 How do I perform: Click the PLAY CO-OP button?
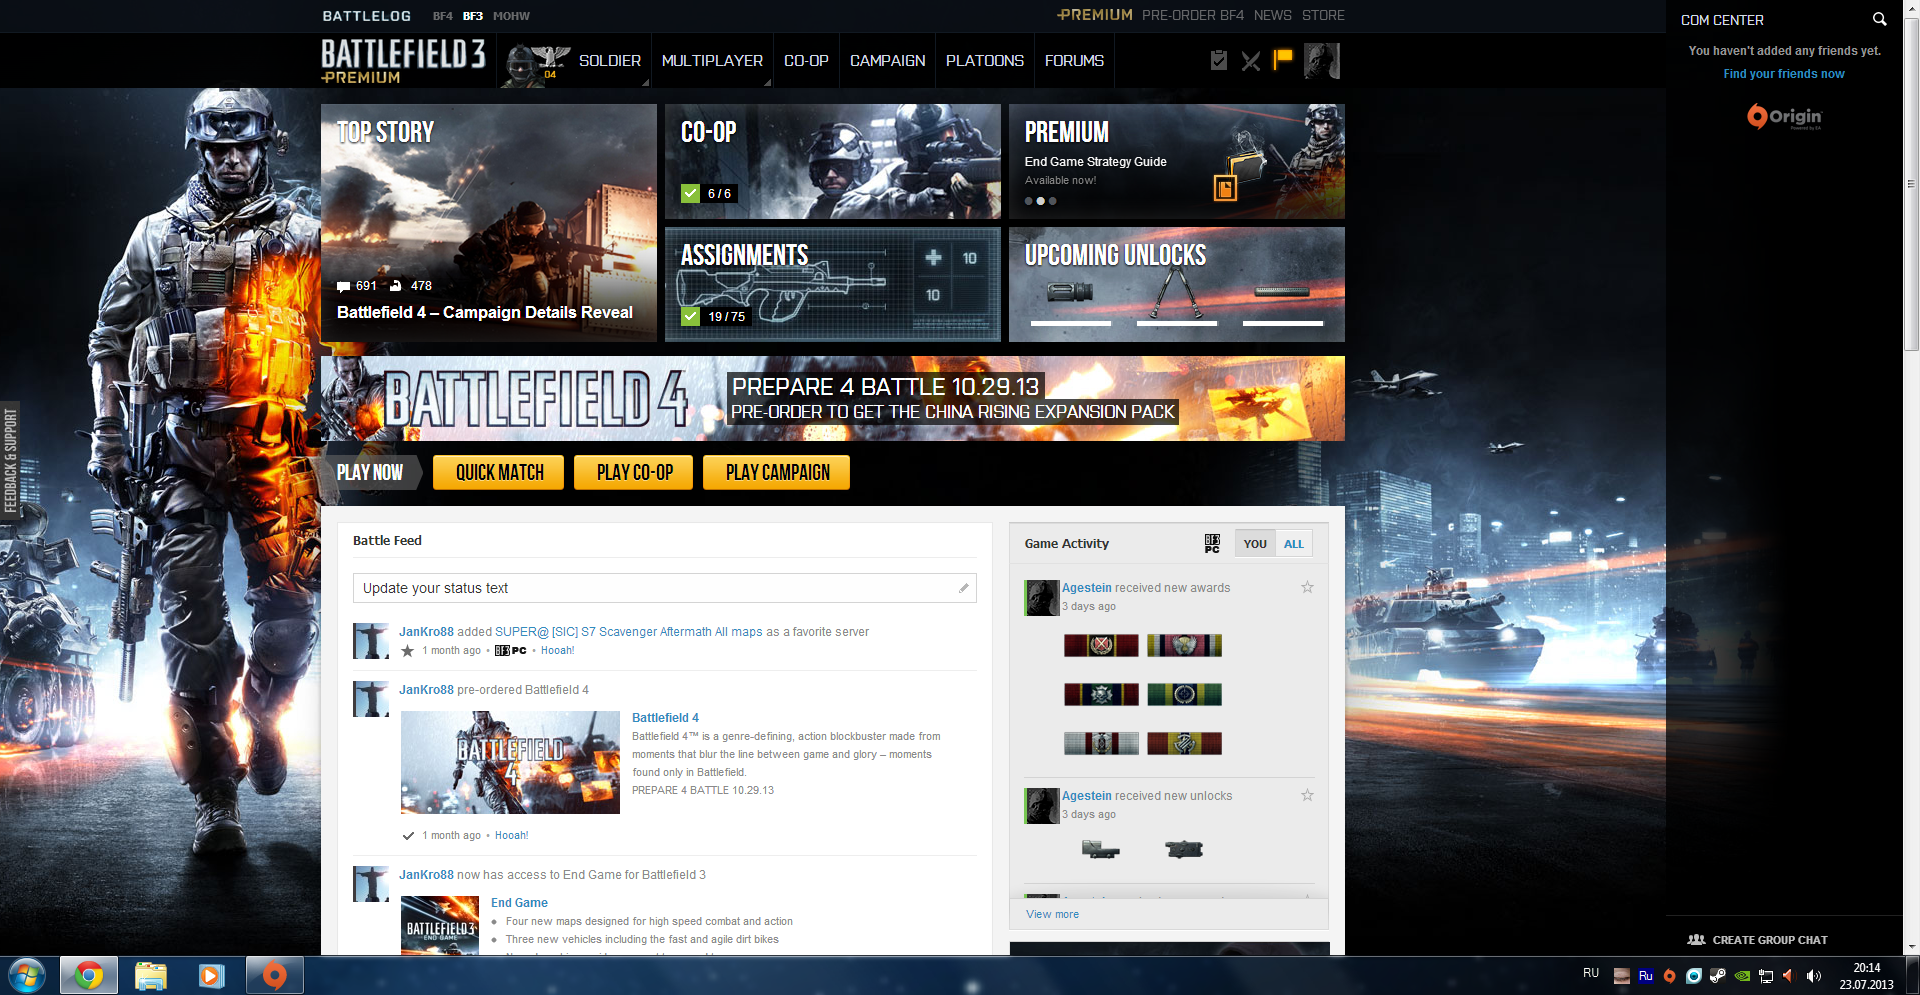[634, 473]
